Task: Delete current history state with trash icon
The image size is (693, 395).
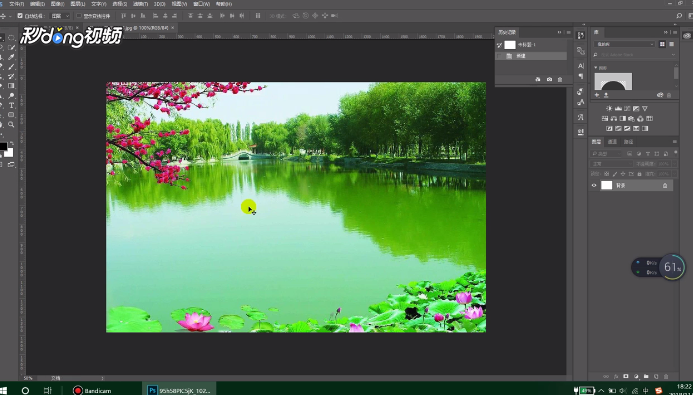Action: [560, 80]
